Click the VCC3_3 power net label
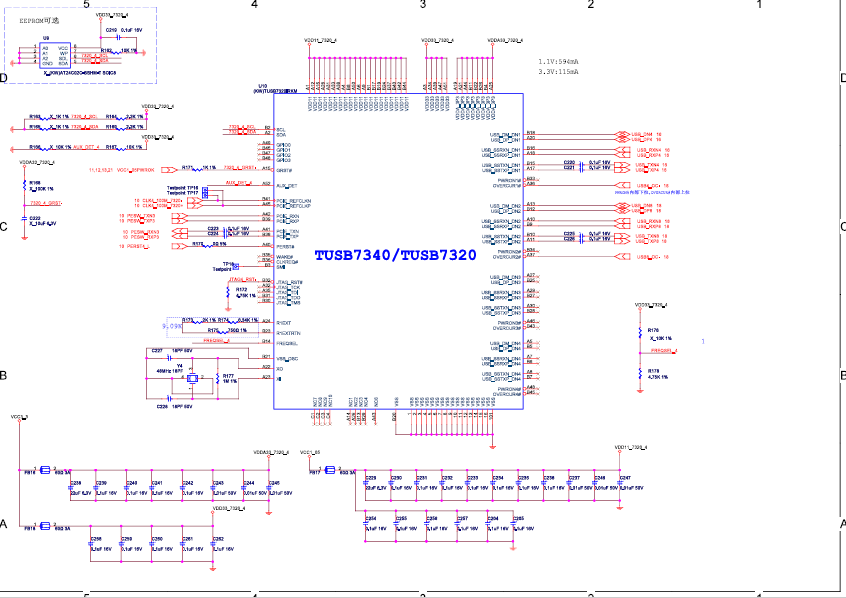Image resolution: width=846 pixels, height=598 pixels. [19, 417]
